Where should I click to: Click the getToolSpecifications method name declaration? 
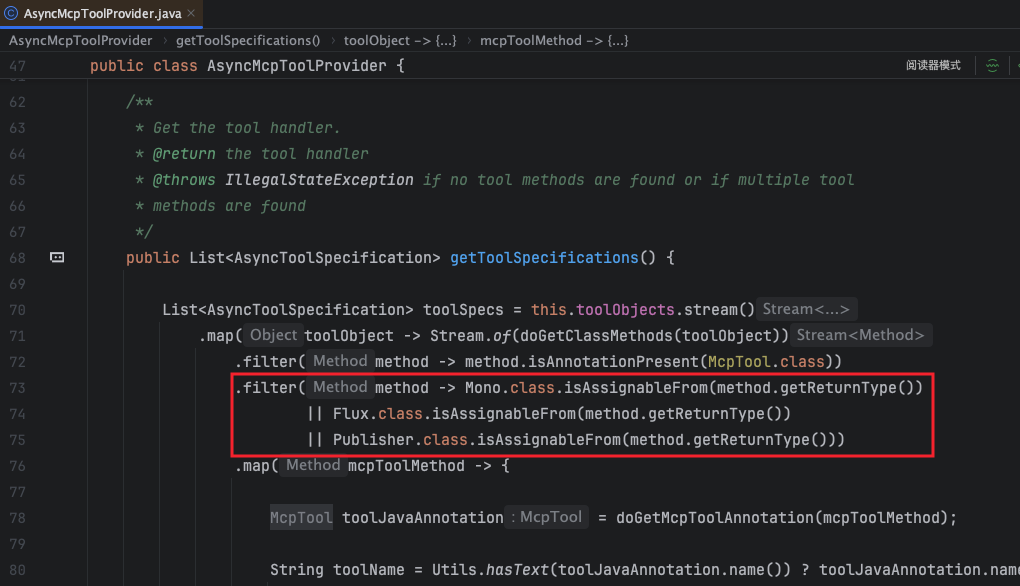click(544, 258)
